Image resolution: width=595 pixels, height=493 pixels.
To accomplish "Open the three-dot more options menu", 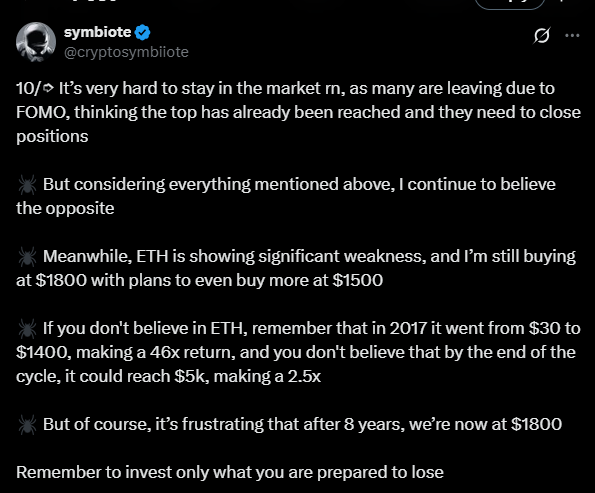I will [x=572, y=35].
